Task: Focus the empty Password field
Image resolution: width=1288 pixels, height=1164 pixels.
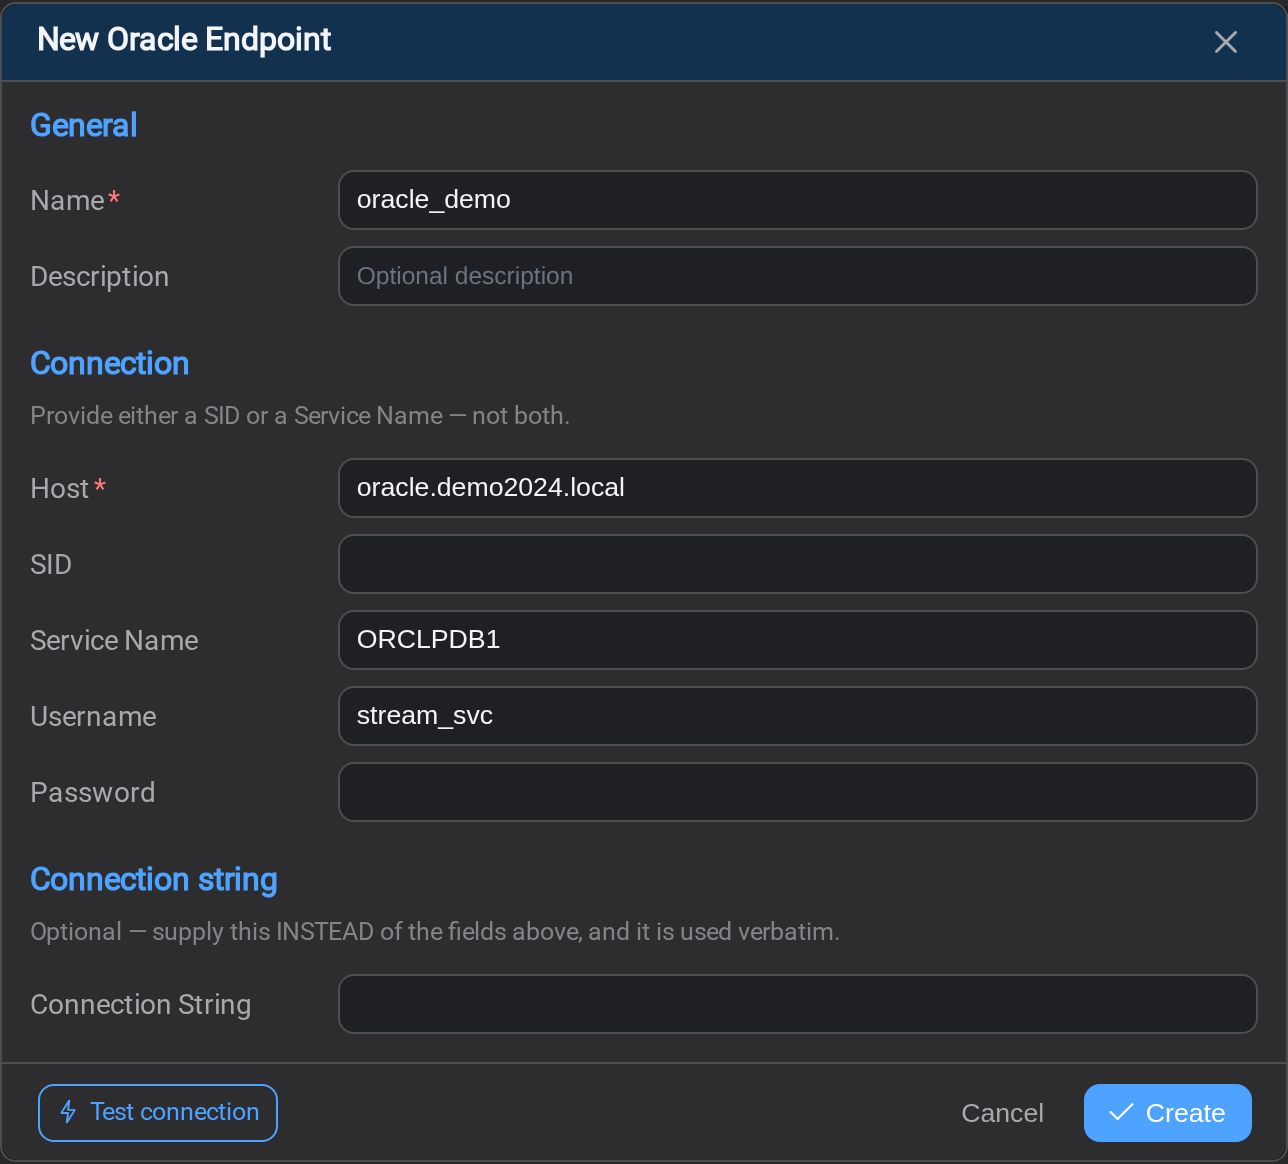Action: coord(798,792)
